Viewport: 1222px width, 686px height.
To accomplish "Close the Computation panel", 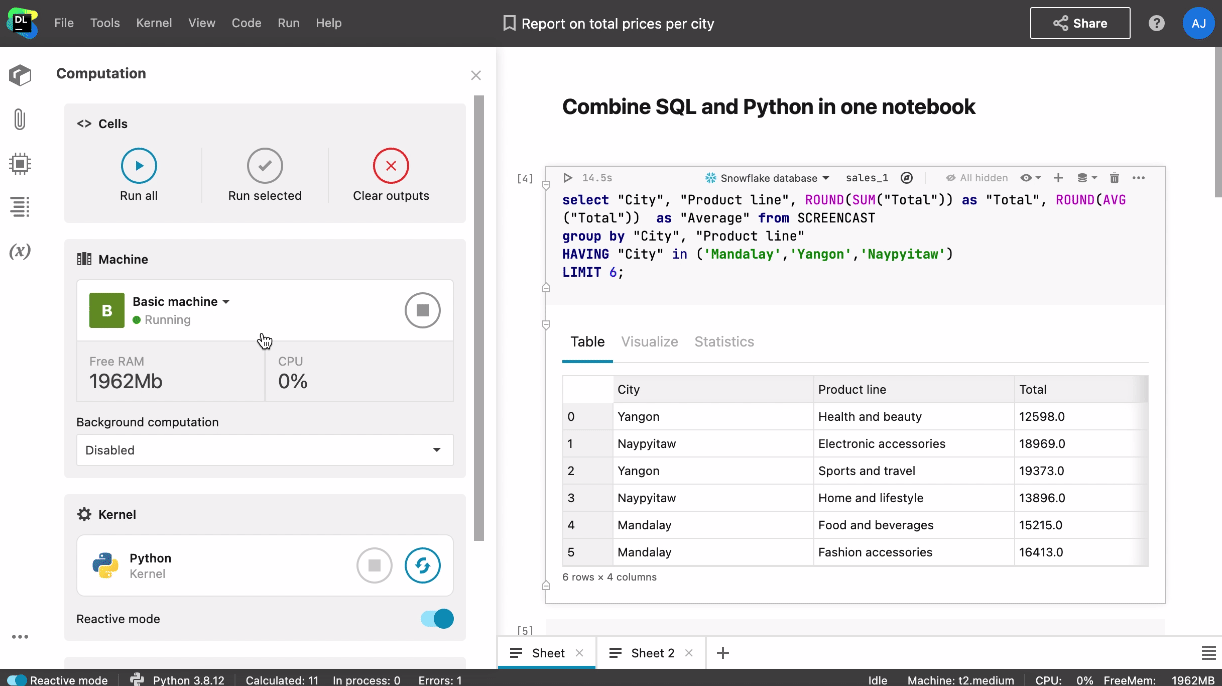I will pyautogui.click(x=476, y=75).
